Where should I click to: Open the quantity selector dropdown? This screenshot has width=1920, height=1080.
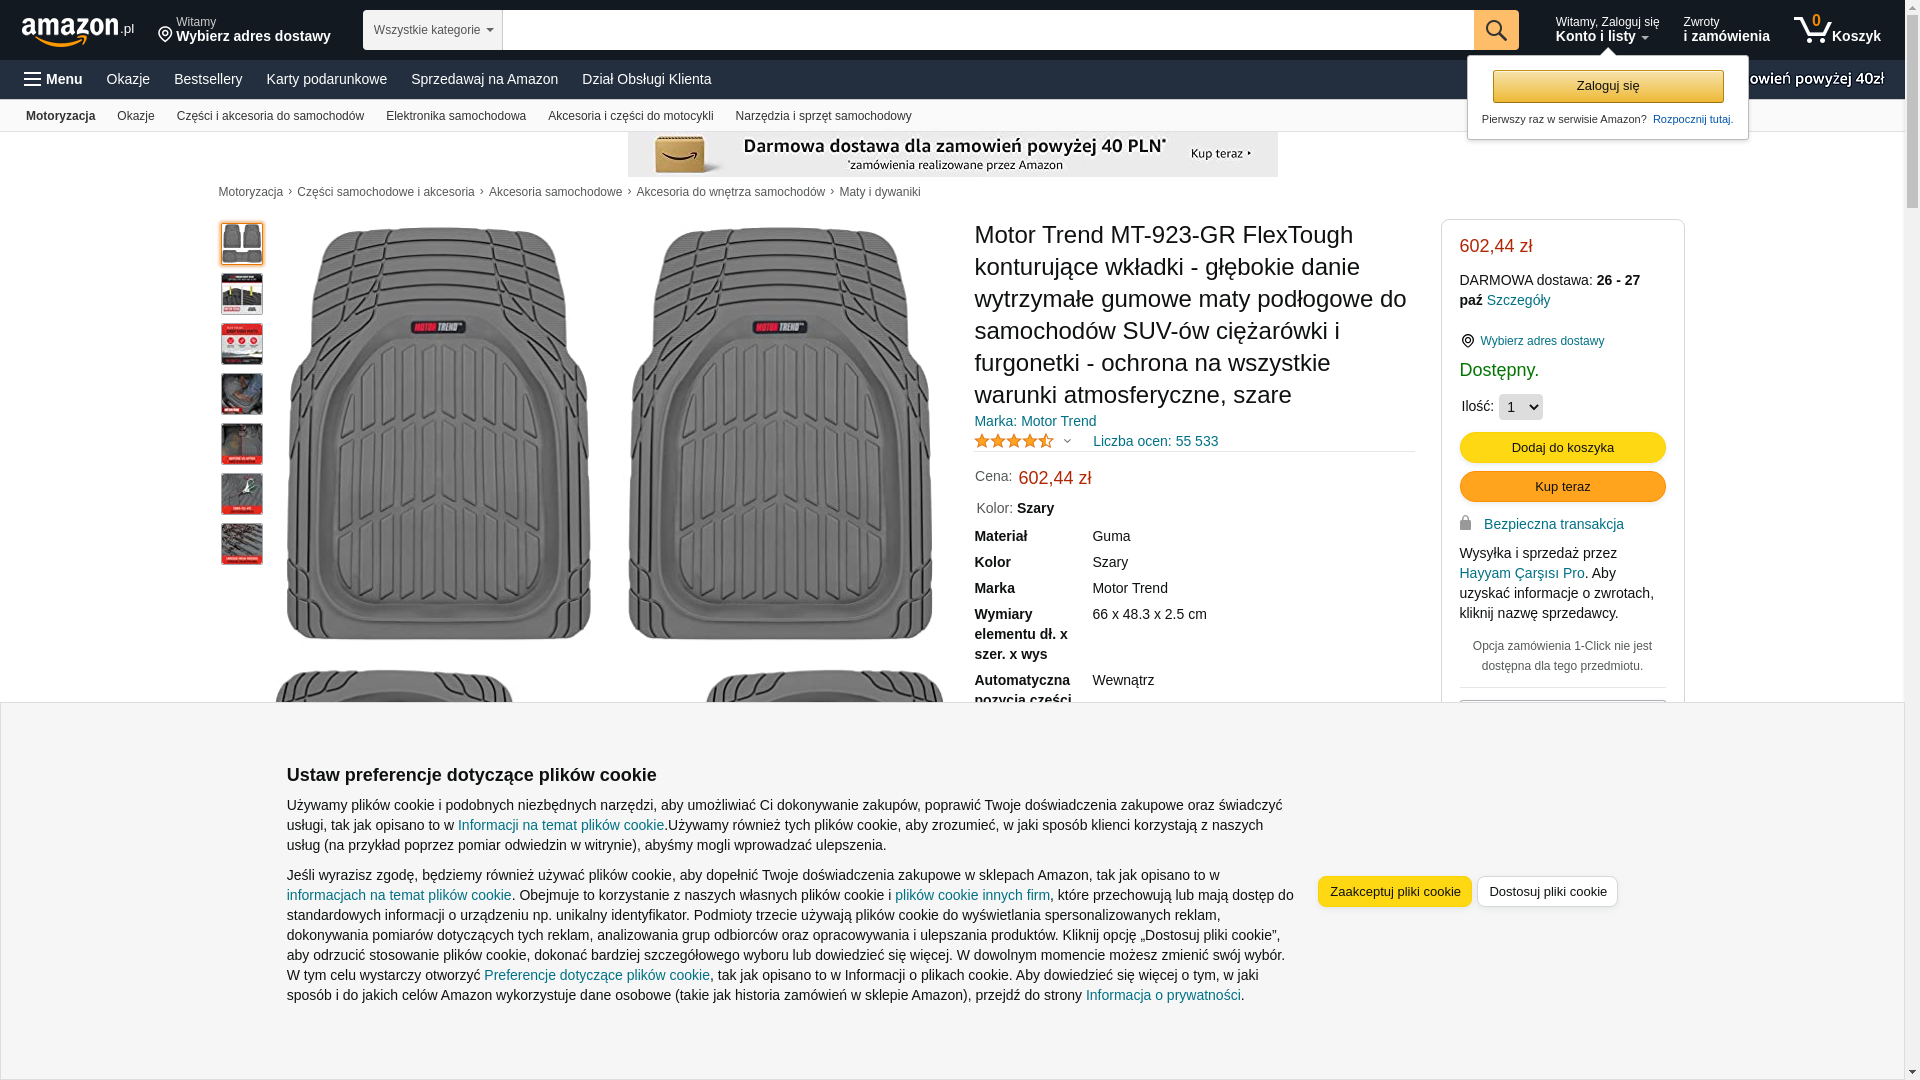(1520, 407)
